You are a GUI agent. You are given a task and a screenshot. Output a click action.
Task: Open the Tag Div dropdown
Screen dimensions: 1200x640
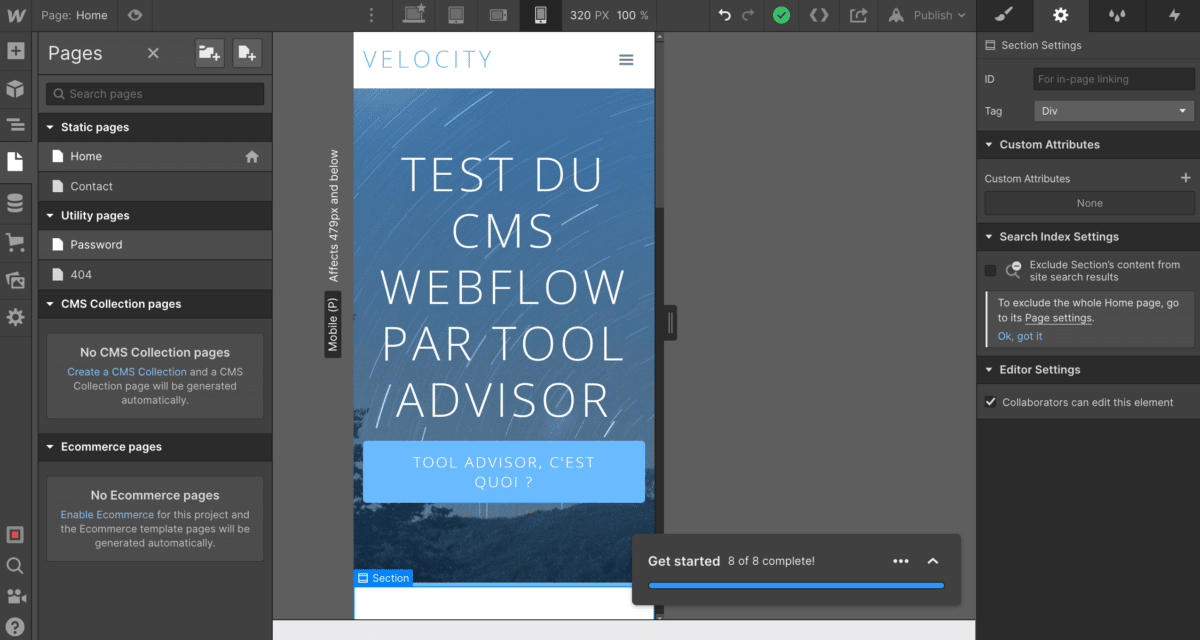(1113, 111)
